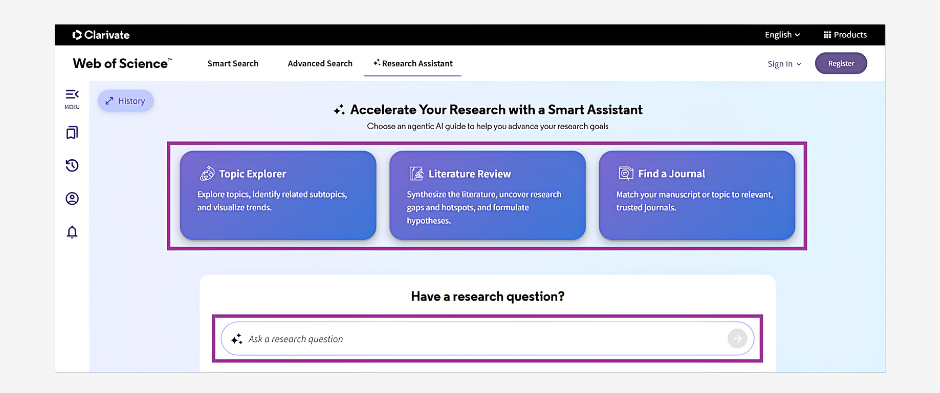
Task: Open the user profile icon in sidebar
Action: pos(72,199)
